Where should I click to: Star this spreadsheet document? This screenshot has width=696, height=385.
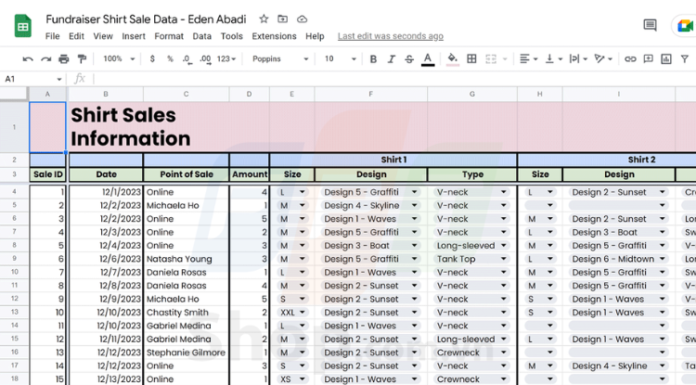pos(264,19)
